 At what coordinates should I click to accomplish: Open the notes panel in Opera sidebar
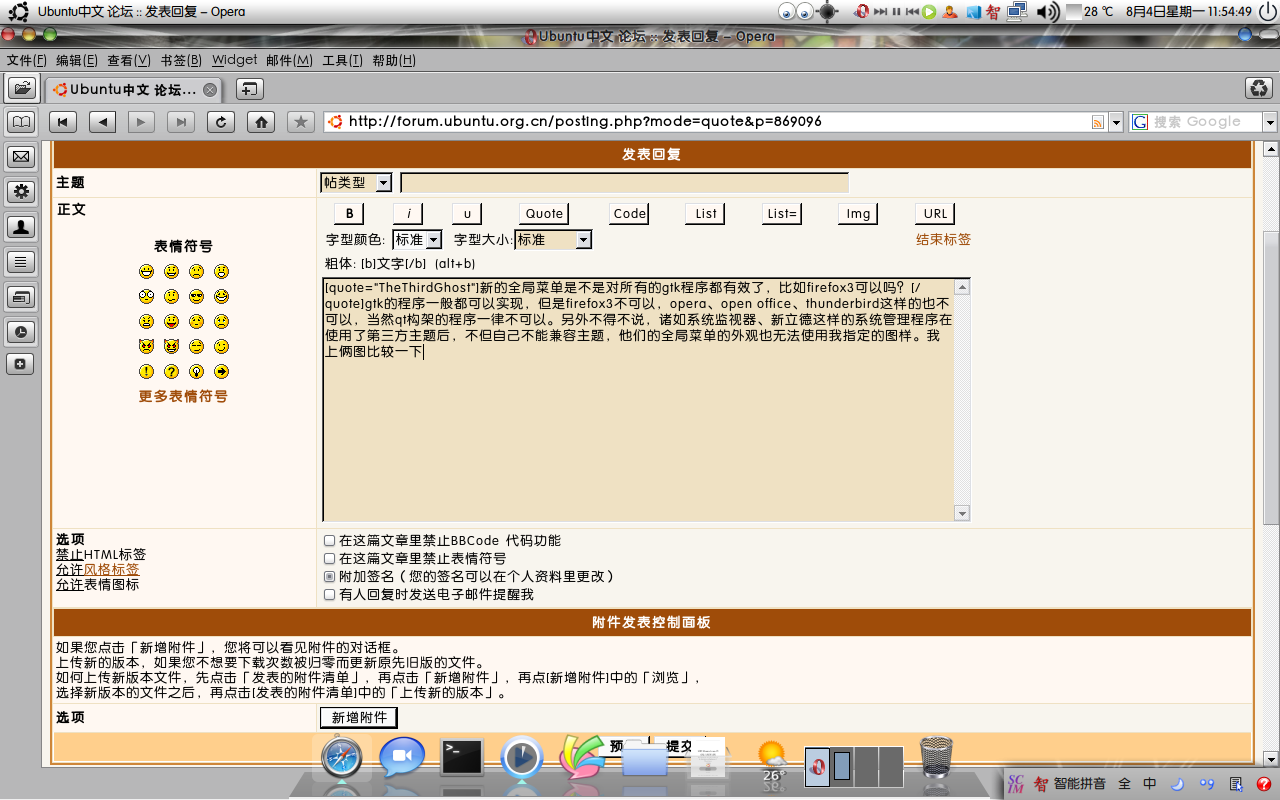(x=21, y=262)
